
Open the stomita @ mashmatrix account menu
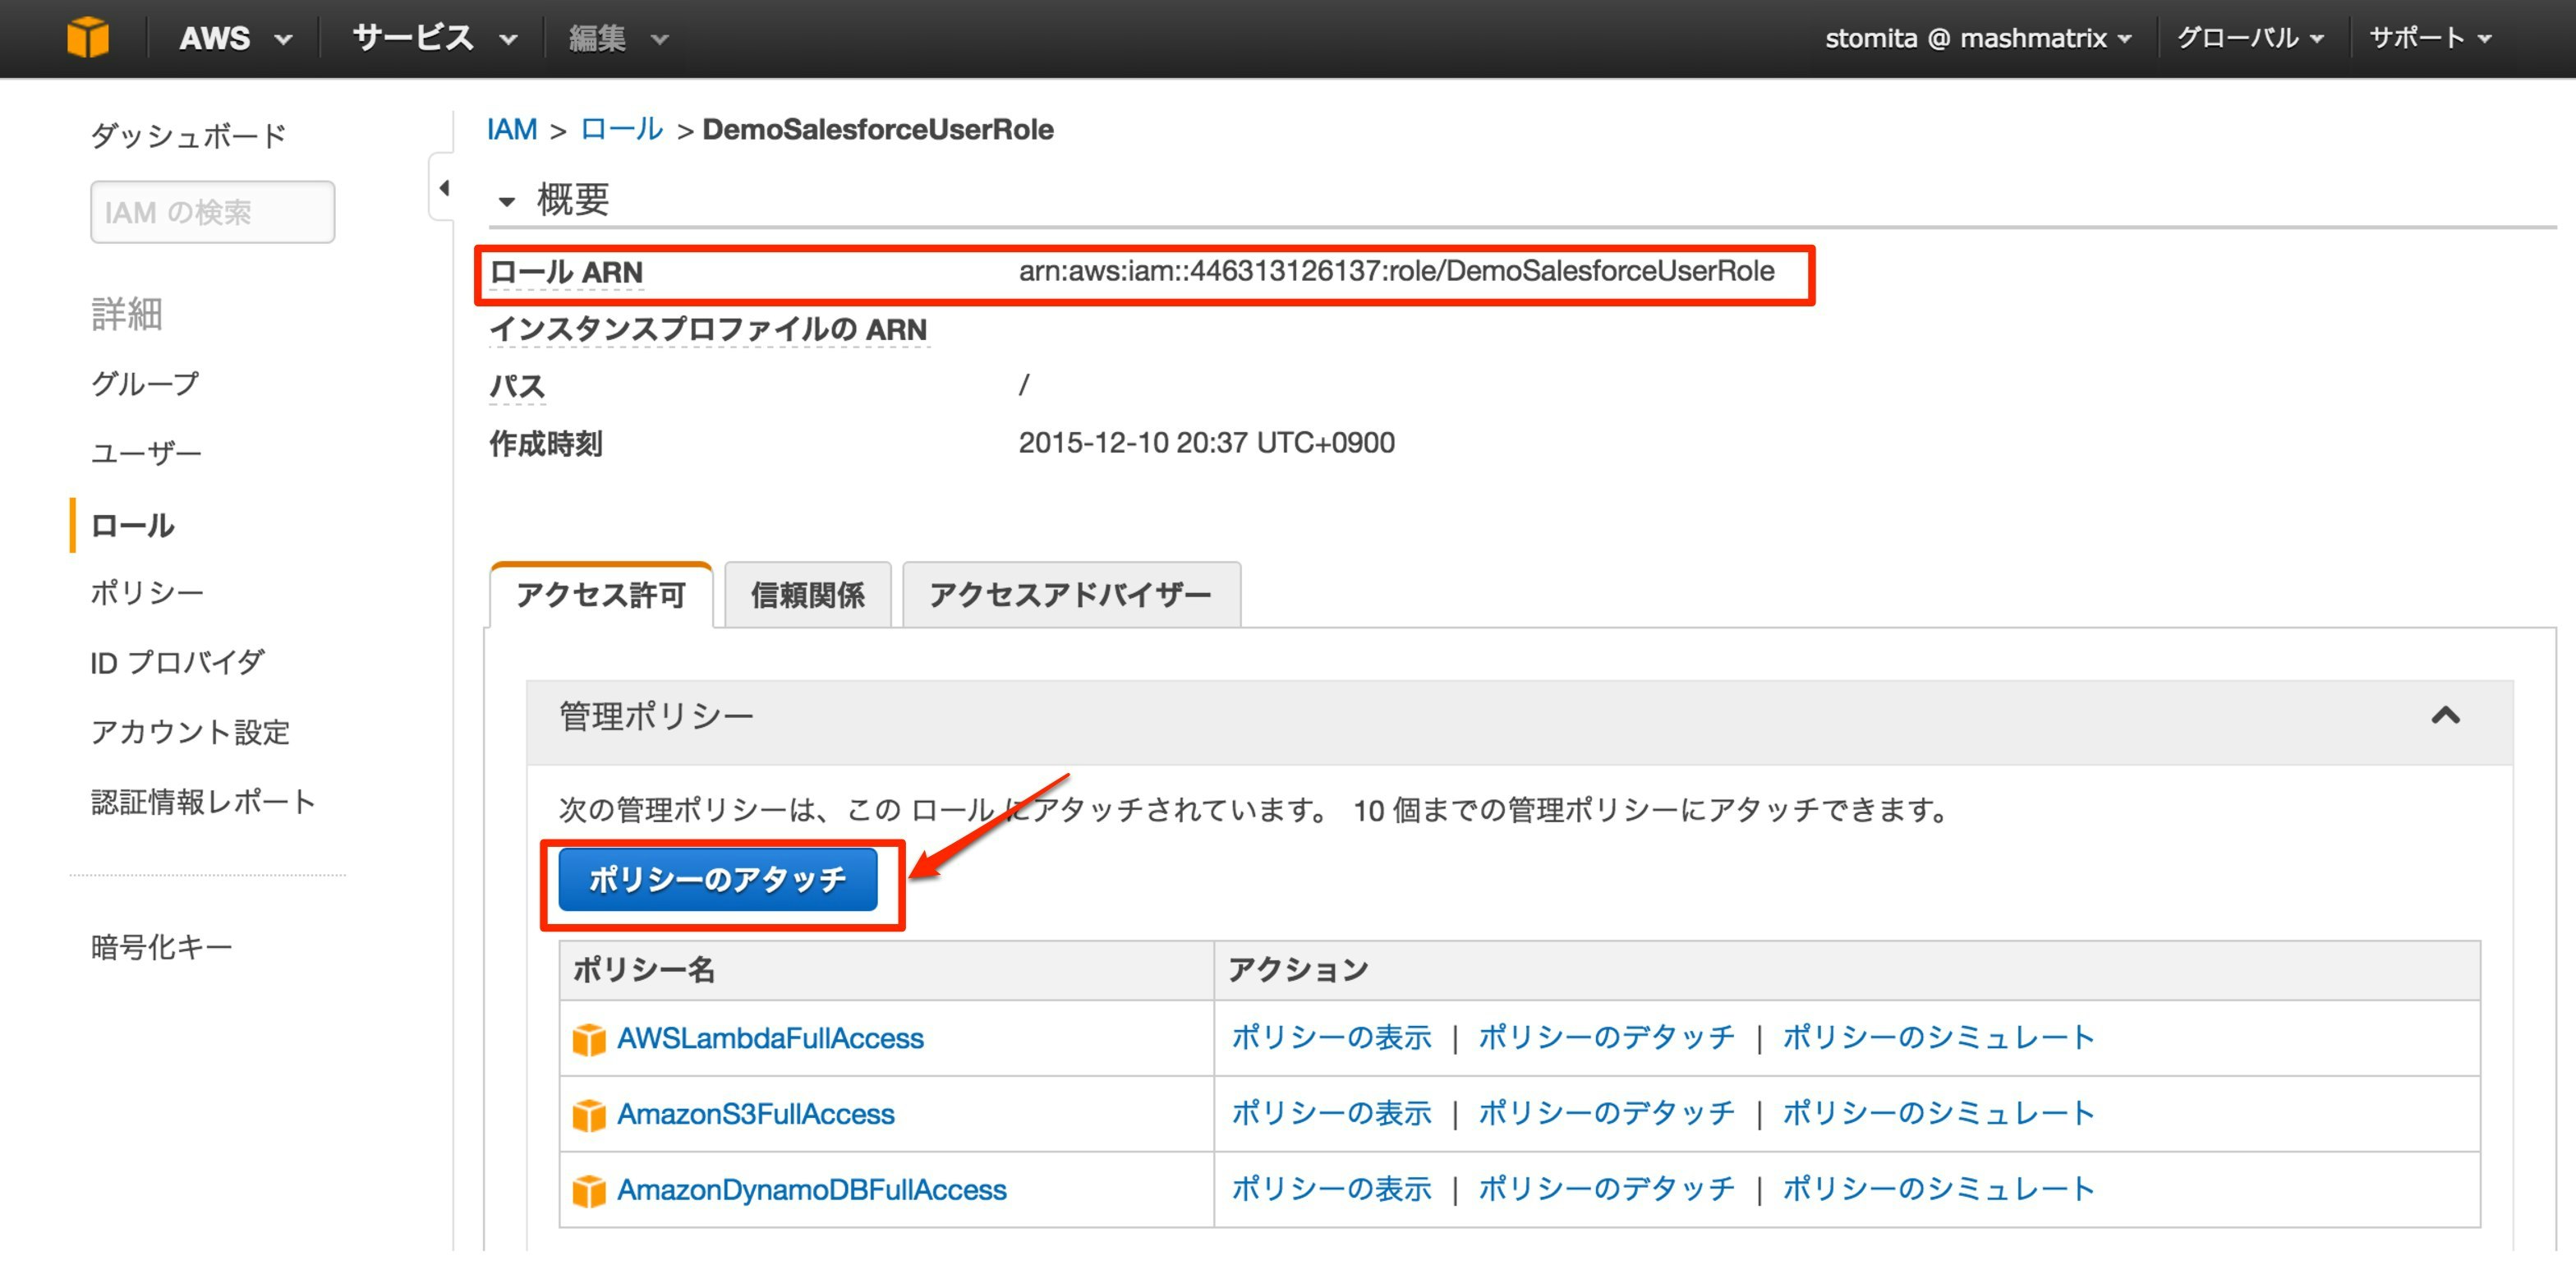click(1978, 38)
